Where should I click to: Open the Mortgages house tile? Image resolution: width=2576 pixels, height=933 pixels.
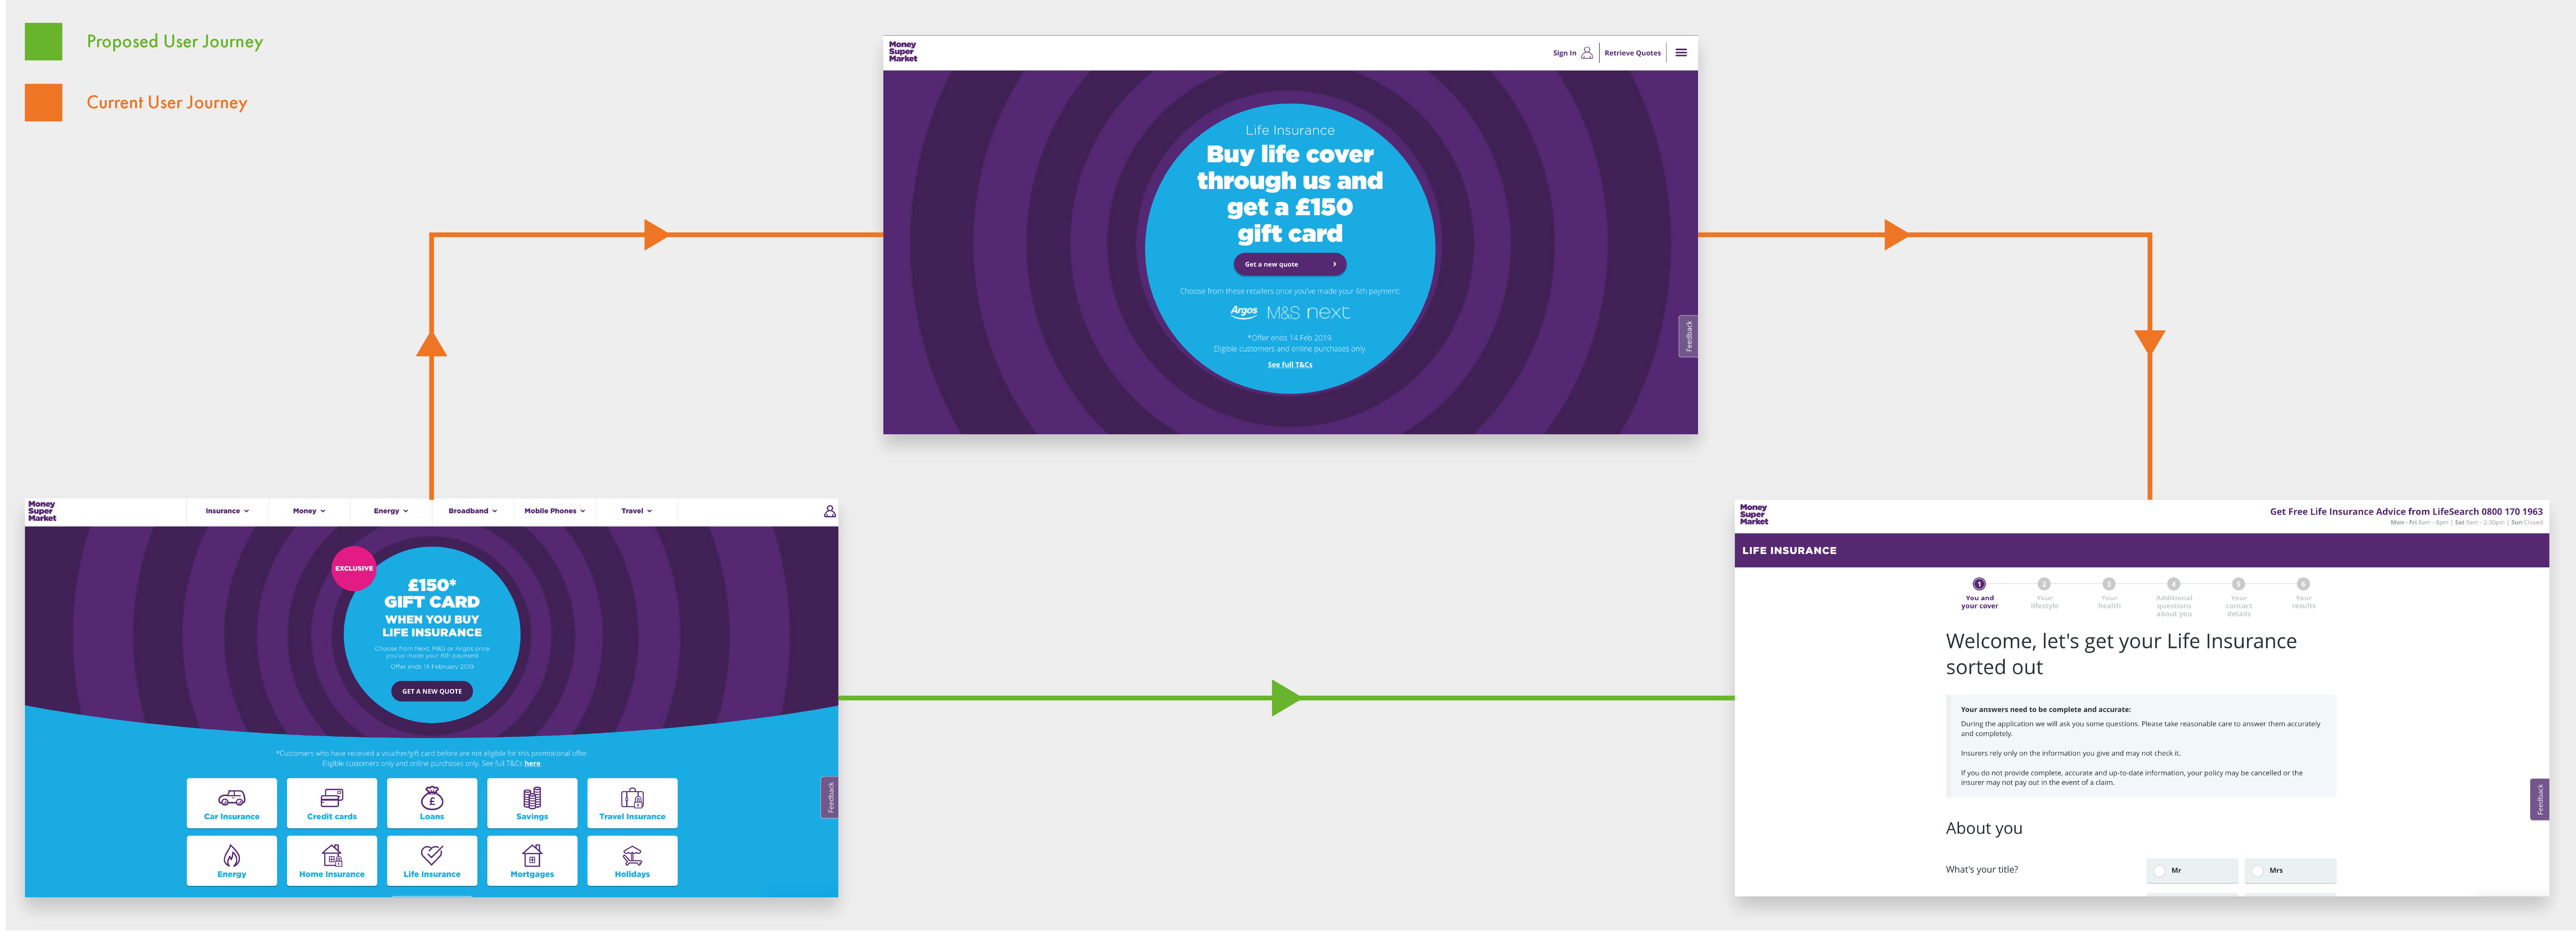pyautogui.click(x=532, y=861)
